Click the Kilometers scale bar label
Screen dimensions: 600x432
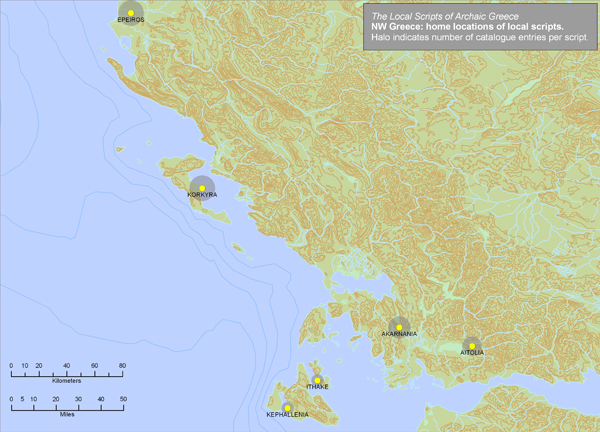point(67,381)
